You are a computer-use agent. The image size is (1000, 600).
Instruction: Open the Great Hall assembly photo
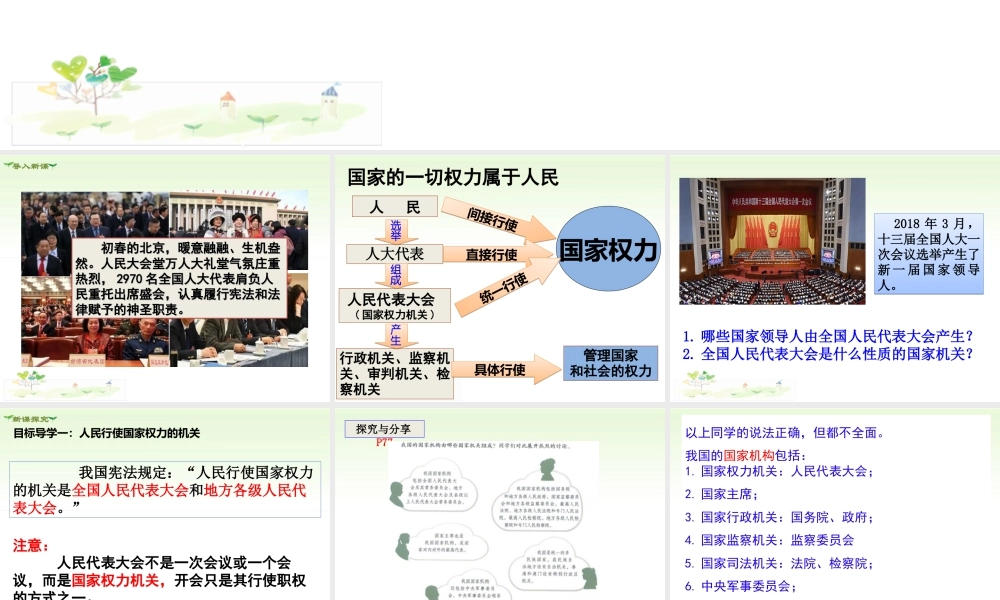point(771,241)
